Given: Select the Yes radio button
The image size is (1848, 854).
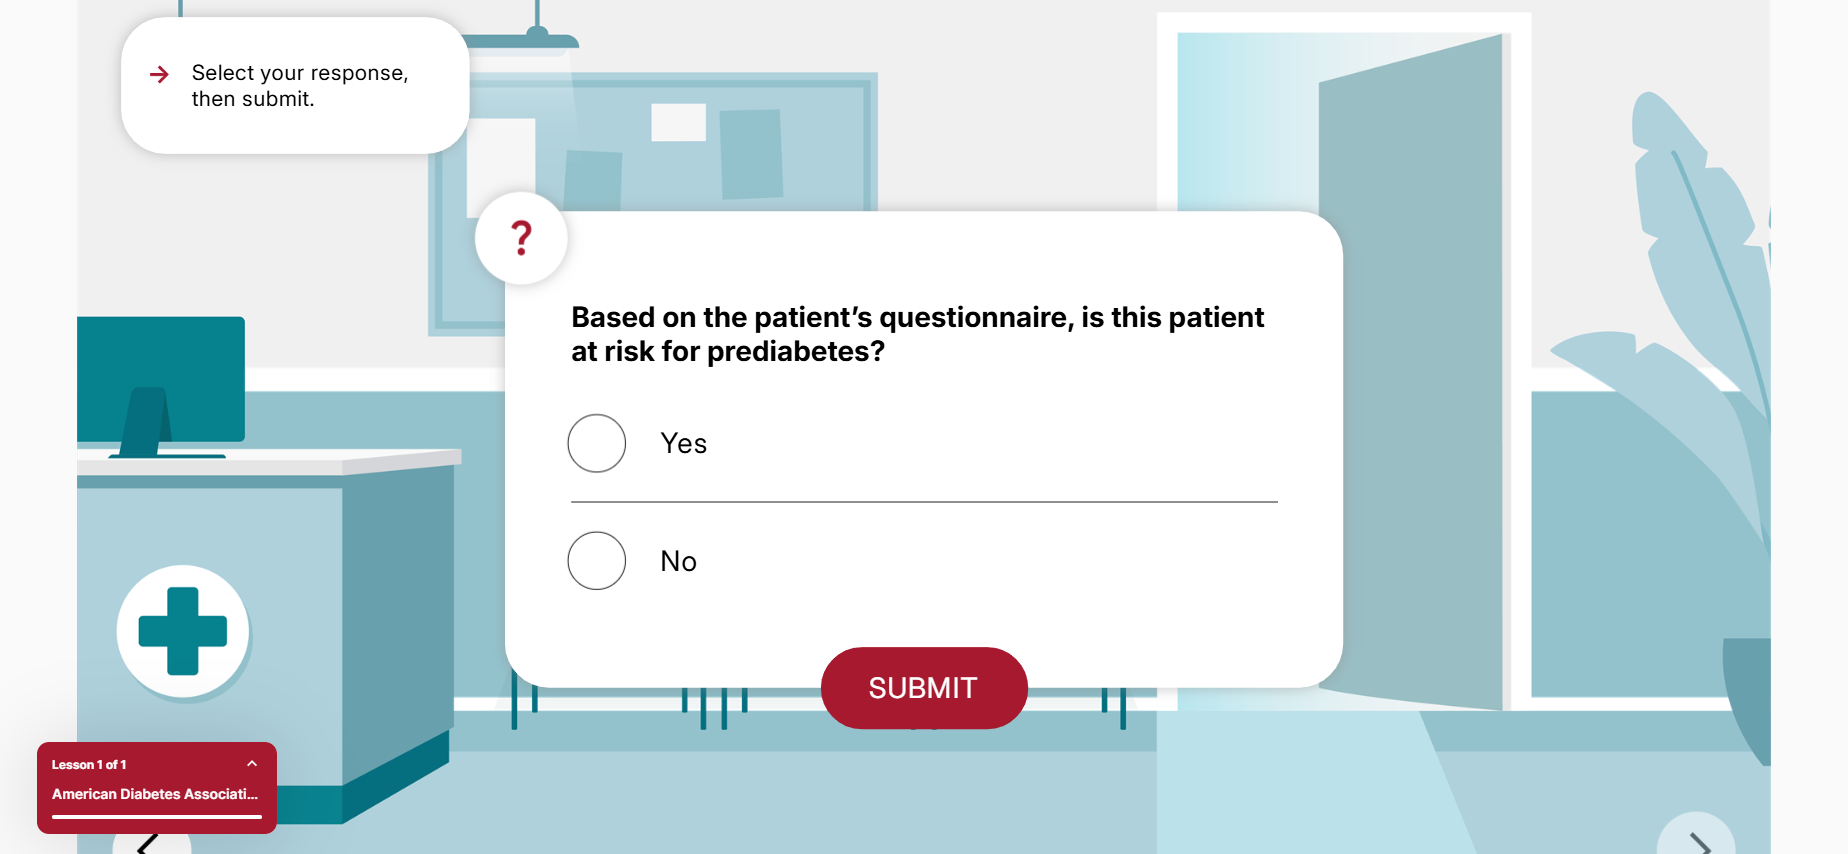Looking at the screenshot, I should point(597,443).
